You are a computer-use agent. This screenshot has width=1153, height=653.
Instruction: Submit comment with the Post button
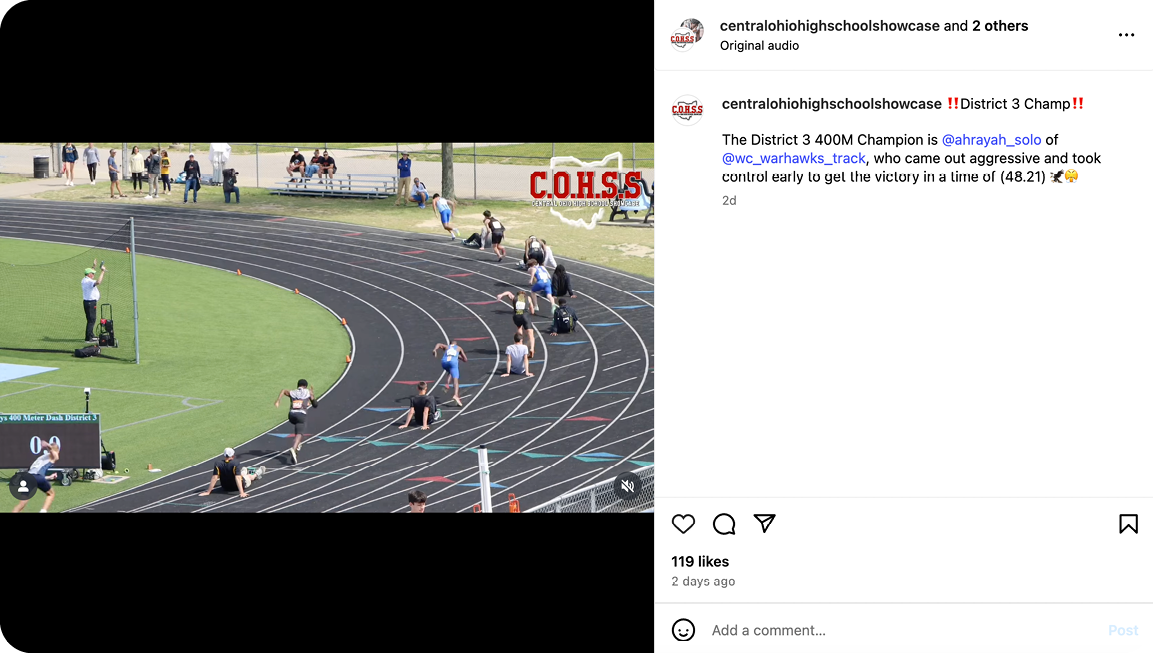tap(1123, 630)
